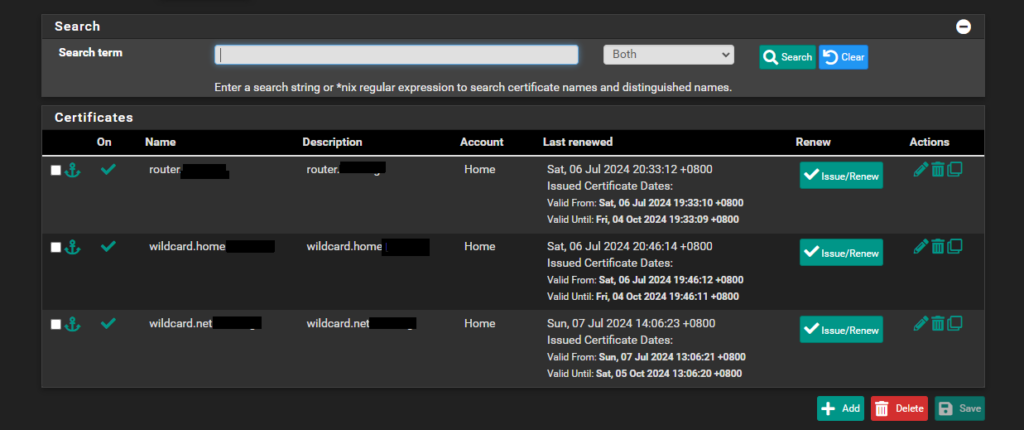Check the wildcard.net certificate row checkbox
Image resolution: width=1024 pixels, height=430 pixels.
coord(56,324)
